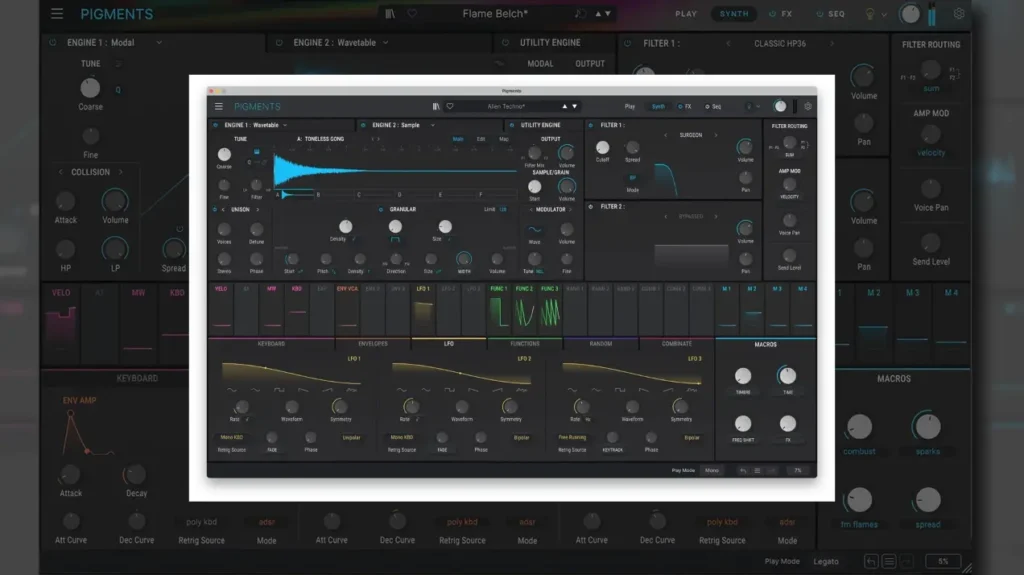Open gear settings in background Pigments window
Image resolution: width=1024 pixels, height=575 pixels.
[x=959, y=14]
